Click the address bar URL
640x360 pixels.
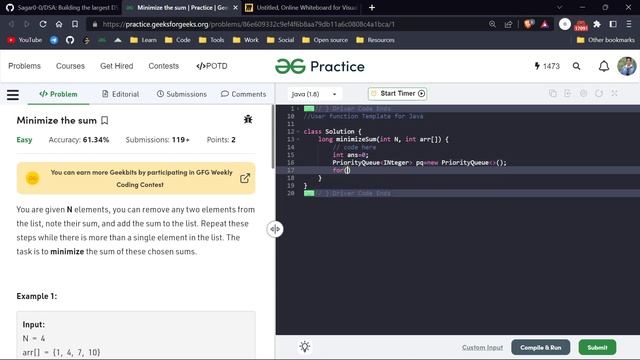[249, 24]
